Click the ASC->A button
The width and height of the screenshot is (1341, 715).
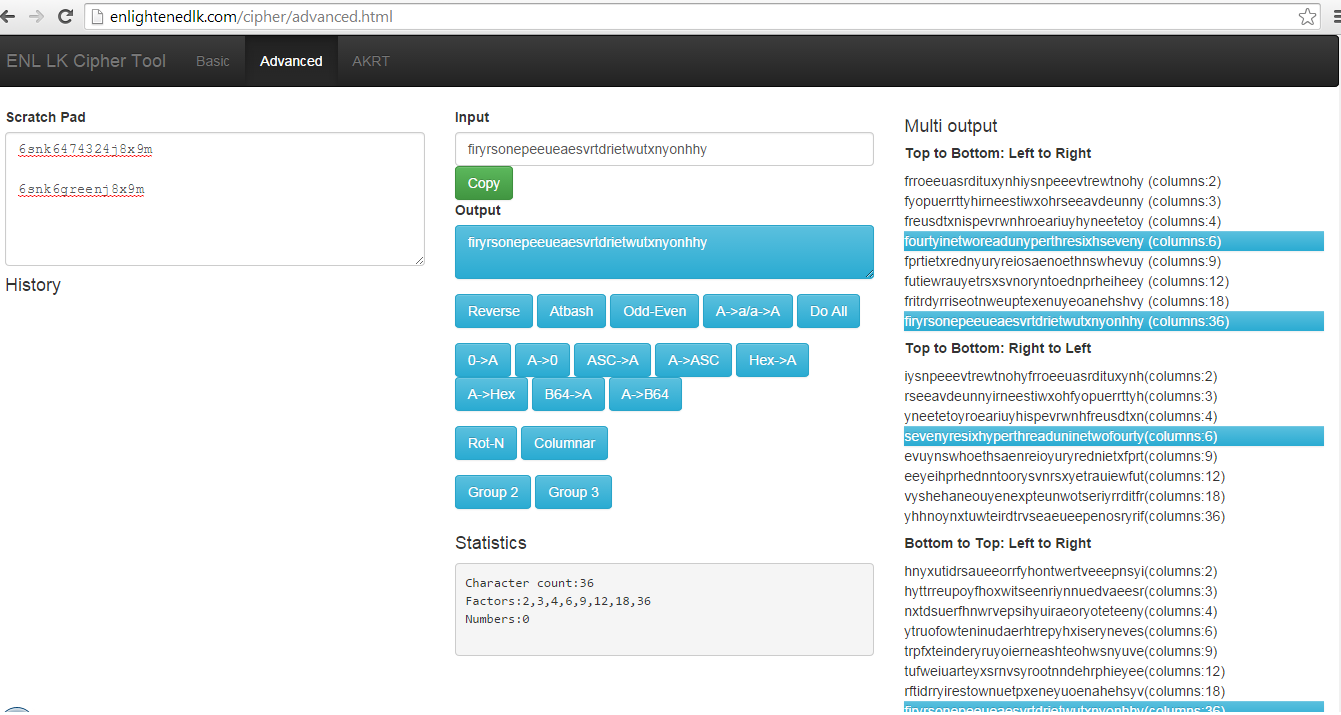coord(613,360)
